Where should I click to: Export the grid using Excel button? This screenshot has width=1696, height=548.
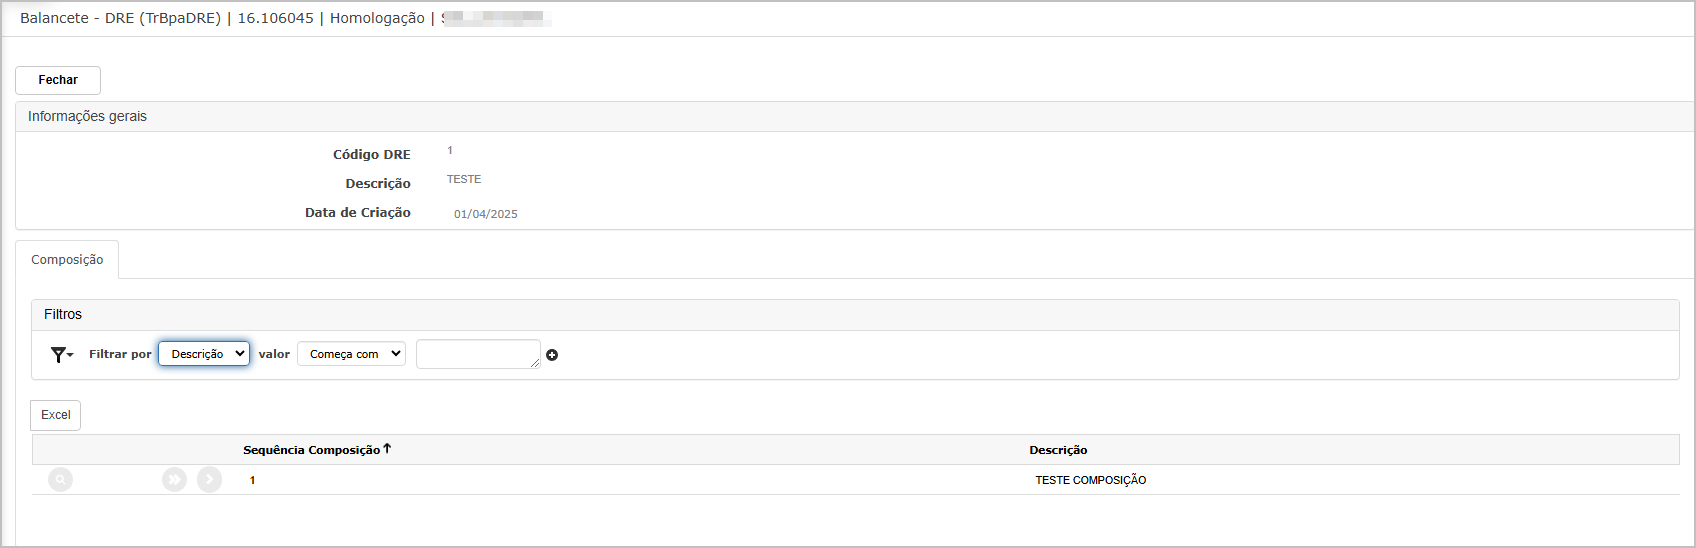56,415
